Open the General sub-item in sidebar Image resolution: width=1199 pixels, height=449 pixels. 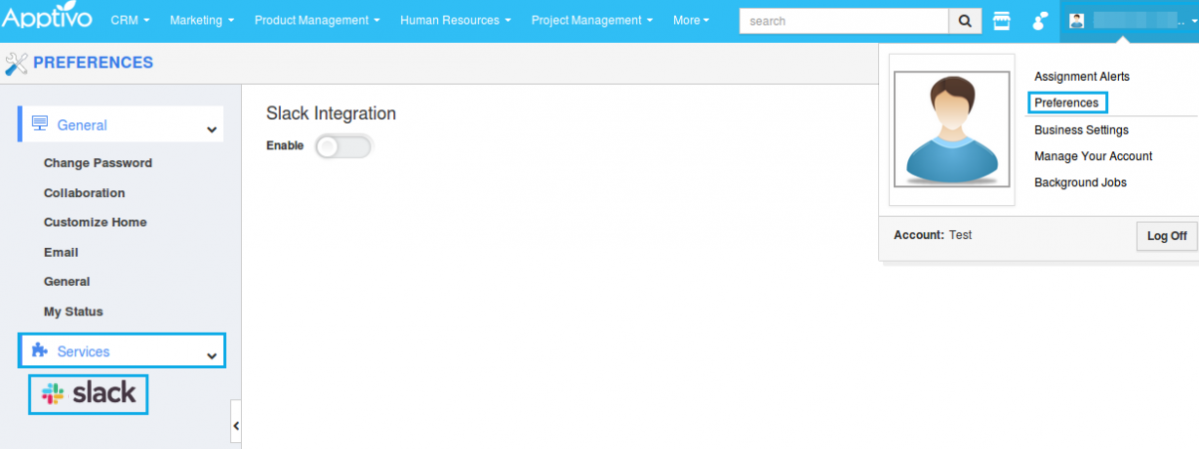pyautogui.click(x=67, y=281)
